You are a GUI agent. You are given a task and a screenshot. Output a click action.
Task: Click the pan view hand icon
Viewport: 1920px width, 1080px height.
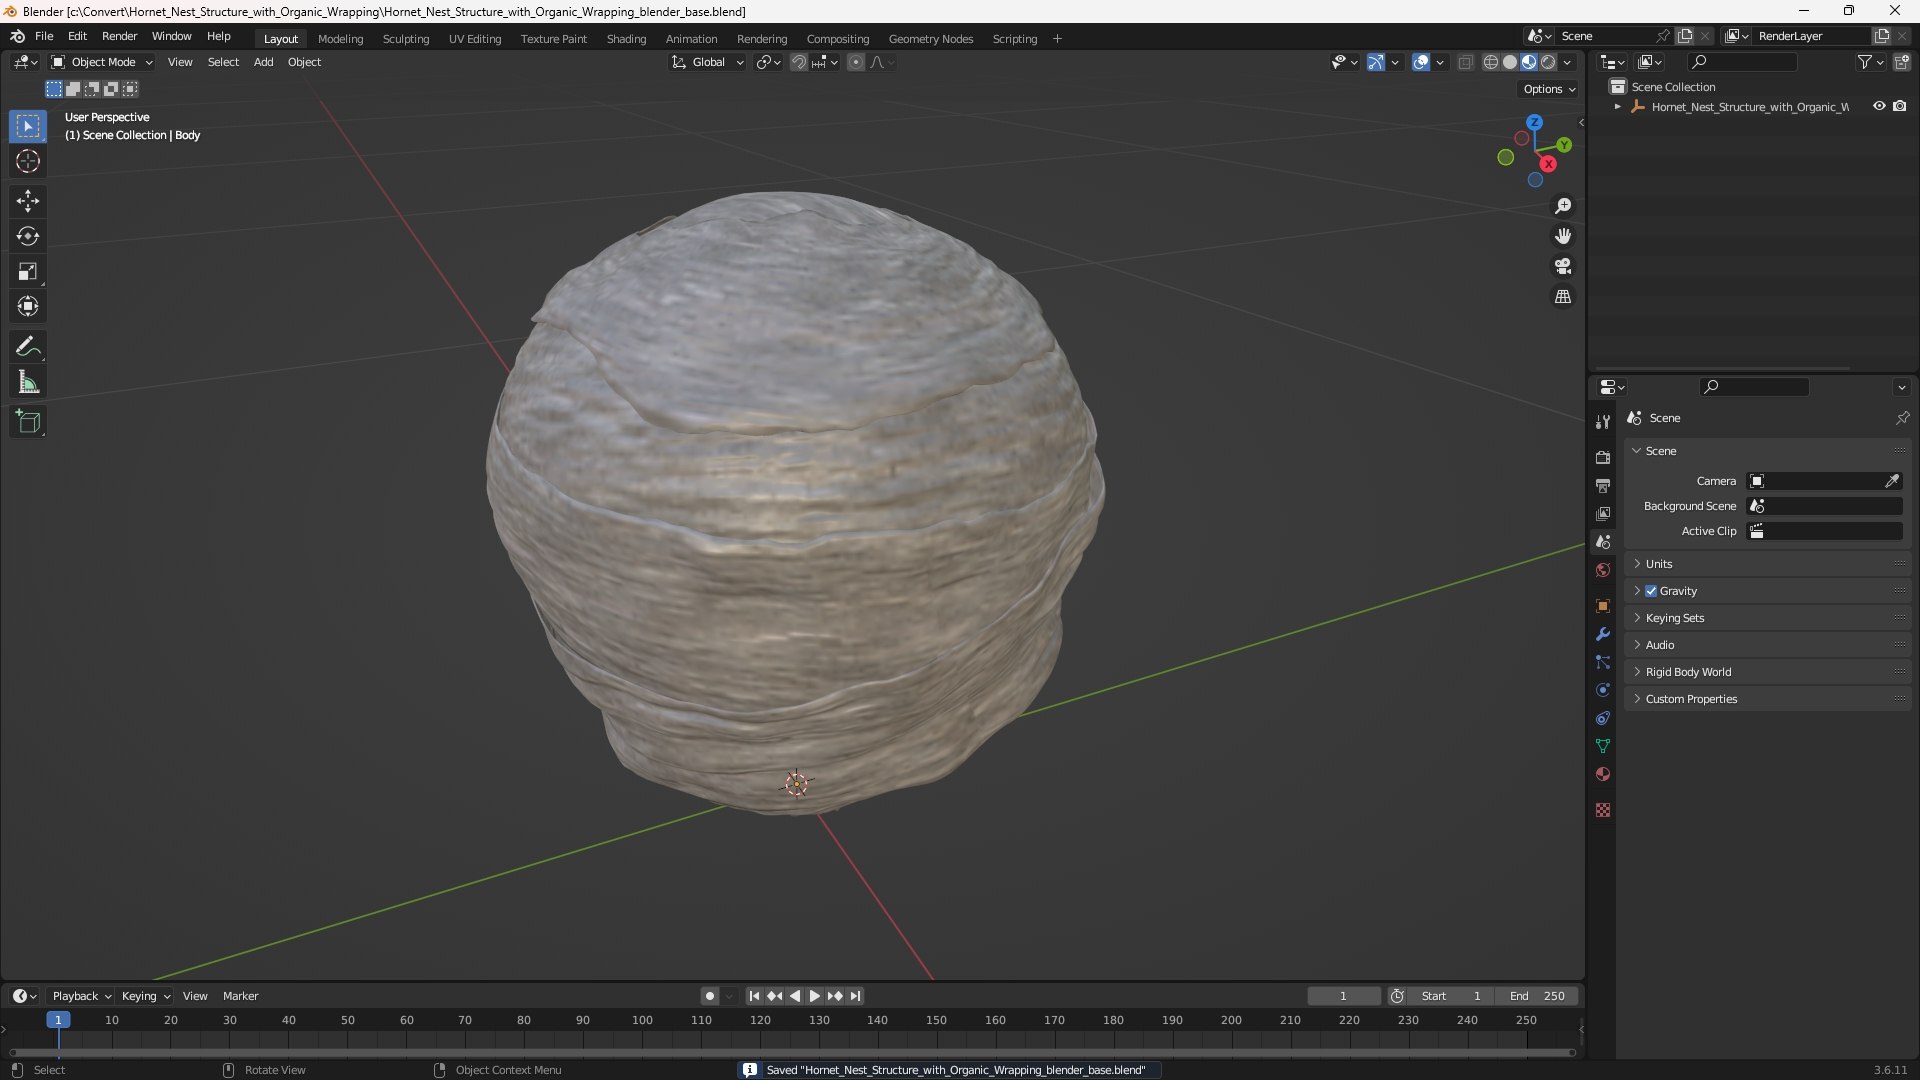pos(1563,236)
